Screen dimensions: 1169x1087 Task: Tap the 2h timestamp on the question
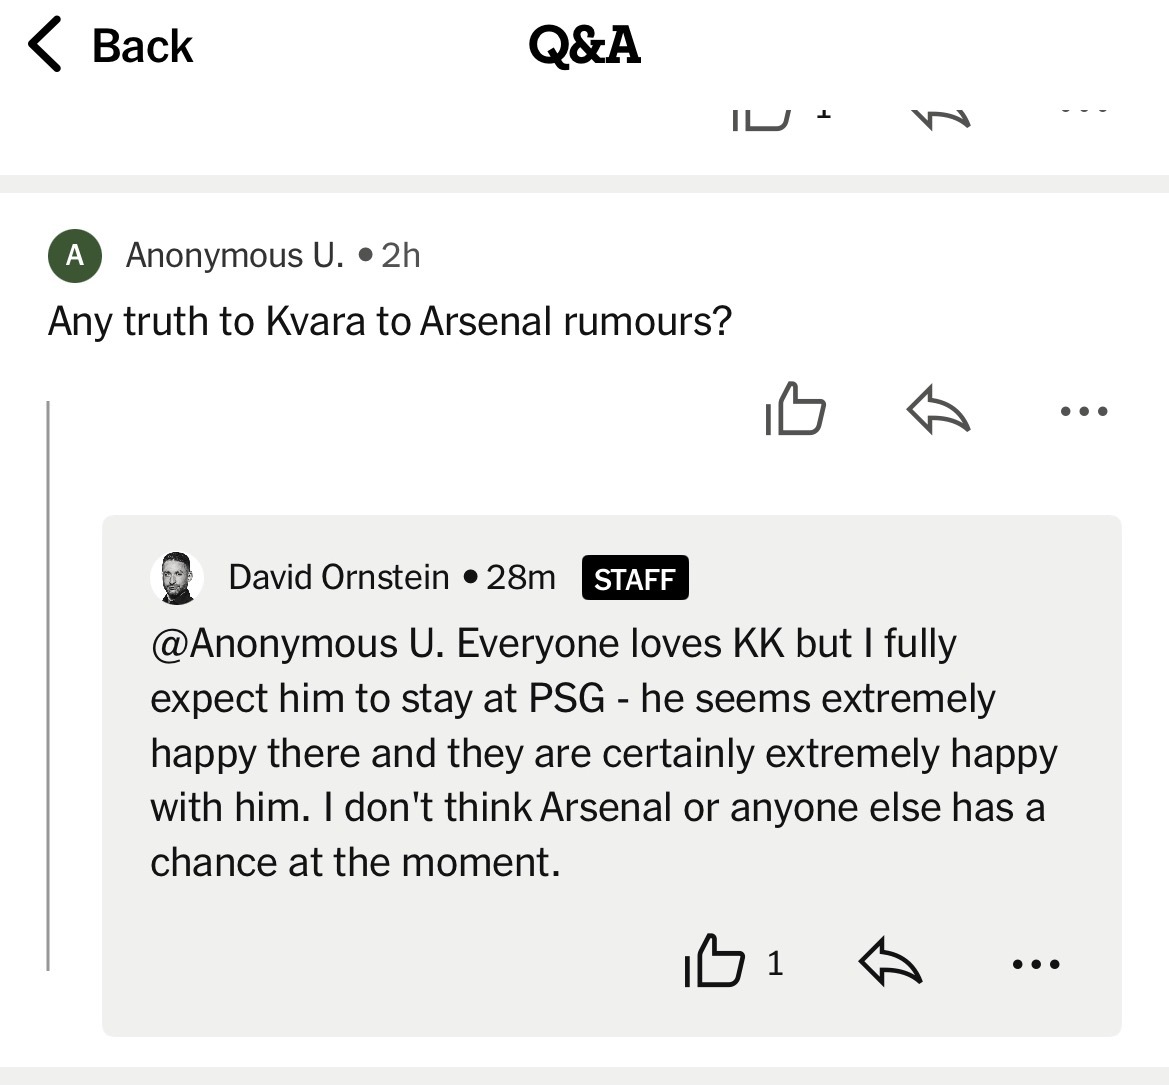pyautogui.click(x=401, y=256)
